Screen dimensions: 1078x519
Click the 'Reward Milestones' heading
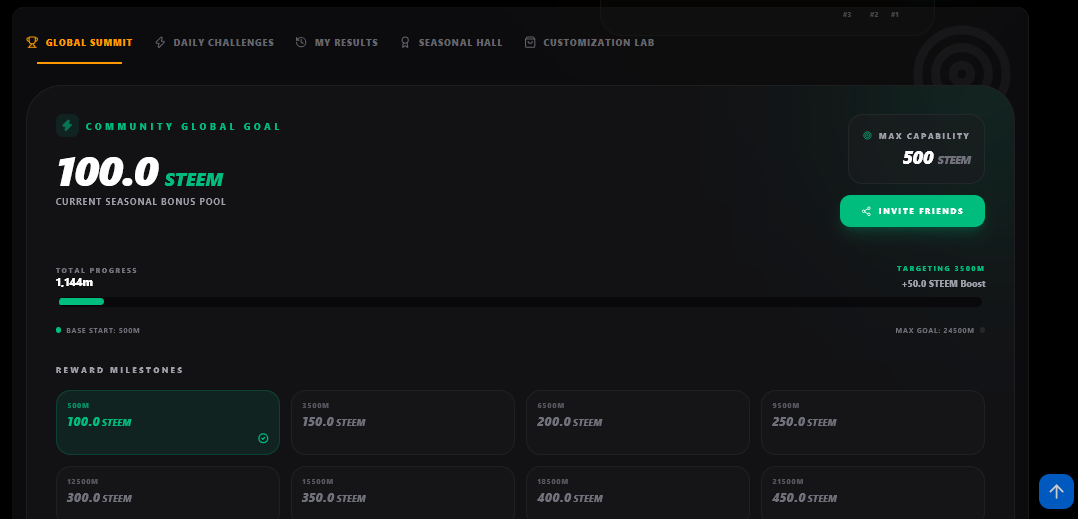(x=120, y=370)
